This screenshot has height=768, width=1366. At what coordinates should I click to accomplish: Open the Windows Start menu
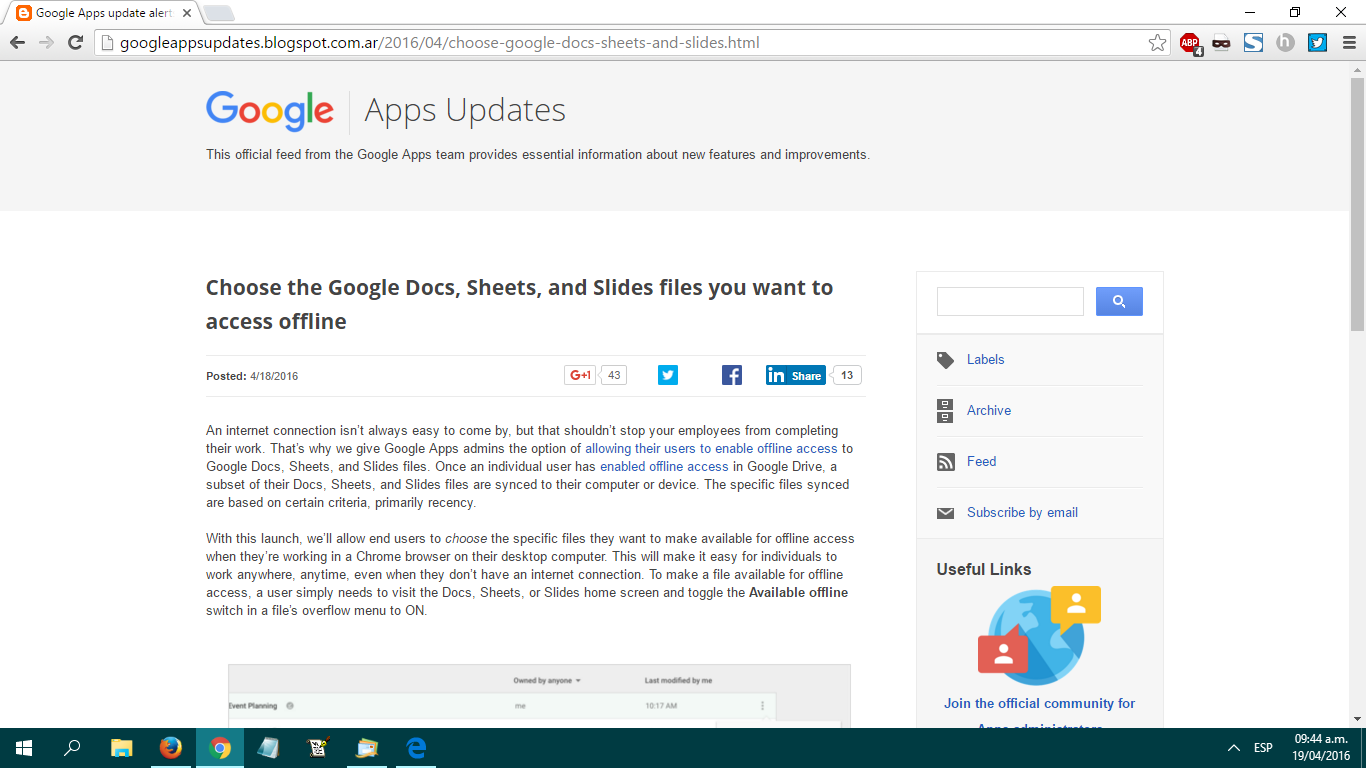(x=23, y=748)
